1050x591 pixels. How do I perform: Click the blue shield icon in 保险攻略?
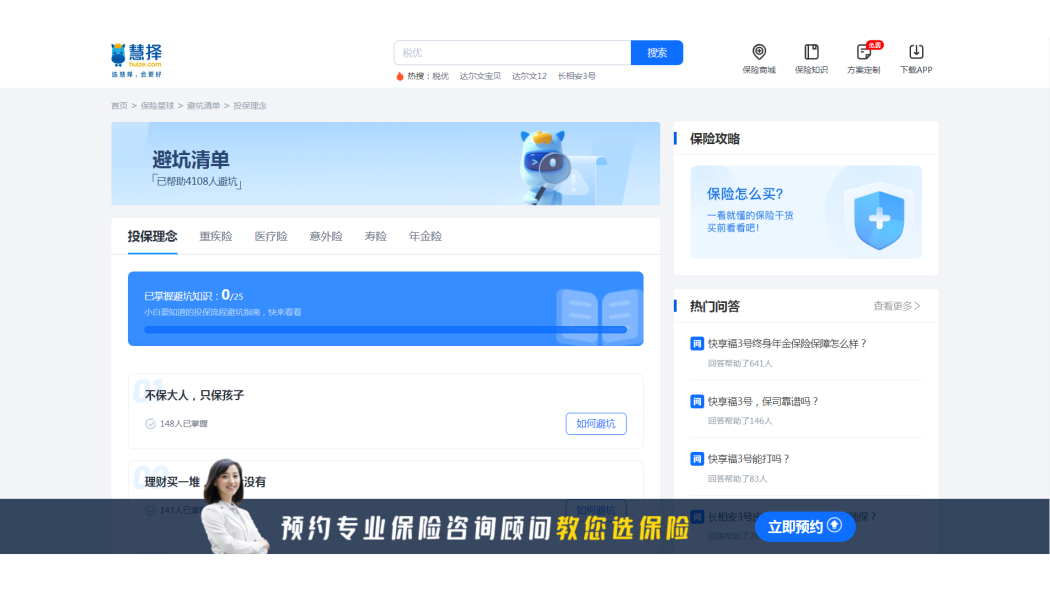click(879, 220)
